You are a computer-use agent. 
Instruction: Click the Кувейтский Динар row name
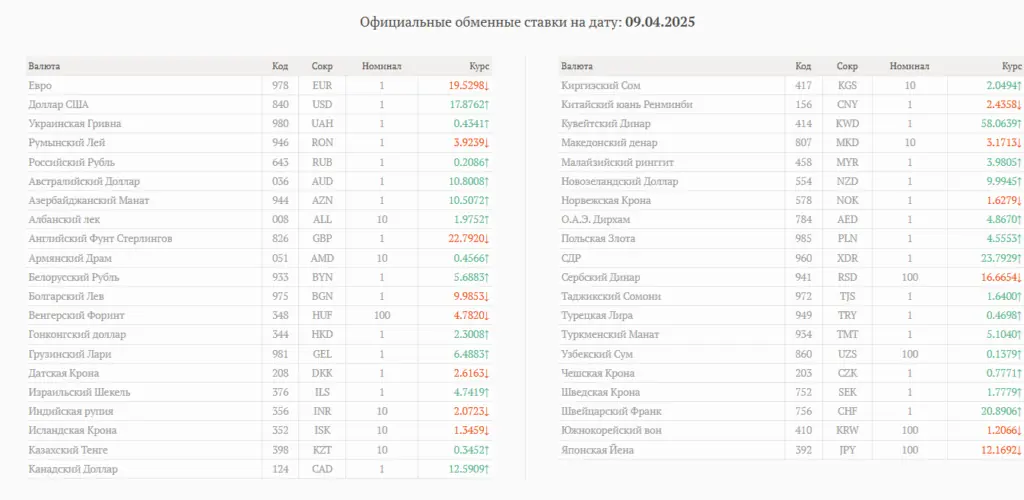click(x=605, y=123)
